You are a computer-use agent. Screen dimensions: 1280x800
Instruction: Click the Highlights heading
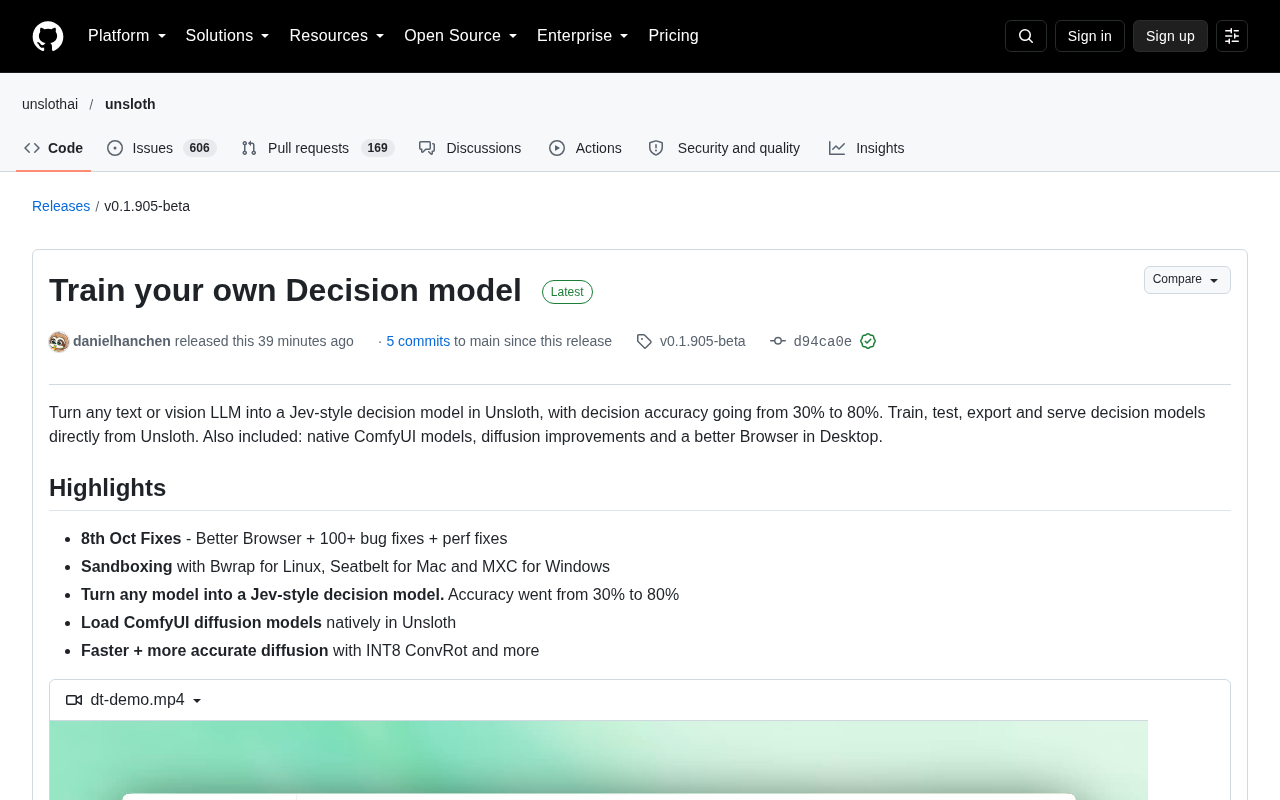click(x=107, y=488)
